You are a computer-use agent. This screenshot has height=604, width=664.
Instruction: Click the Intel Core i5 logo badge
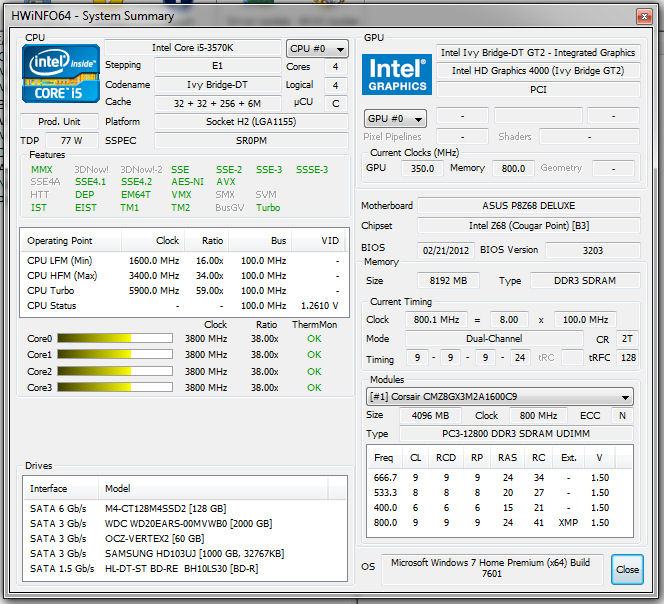pos(61,74)
